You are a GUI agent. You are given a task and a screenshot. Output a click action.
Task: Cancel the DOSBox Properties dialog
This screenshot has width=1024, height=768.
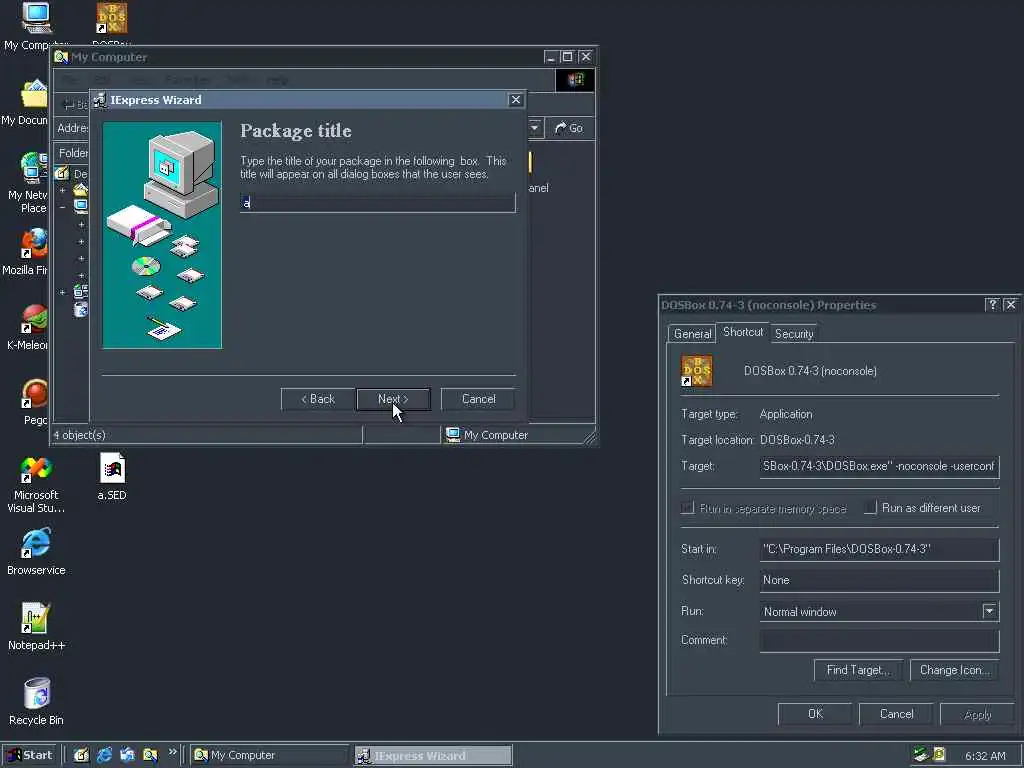point(896,714)
